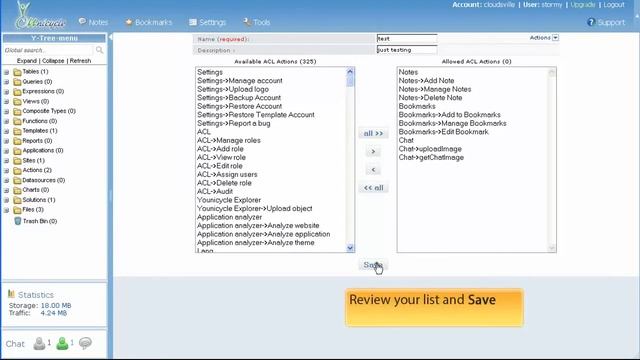Click the Files folder icon

point(17,210)
